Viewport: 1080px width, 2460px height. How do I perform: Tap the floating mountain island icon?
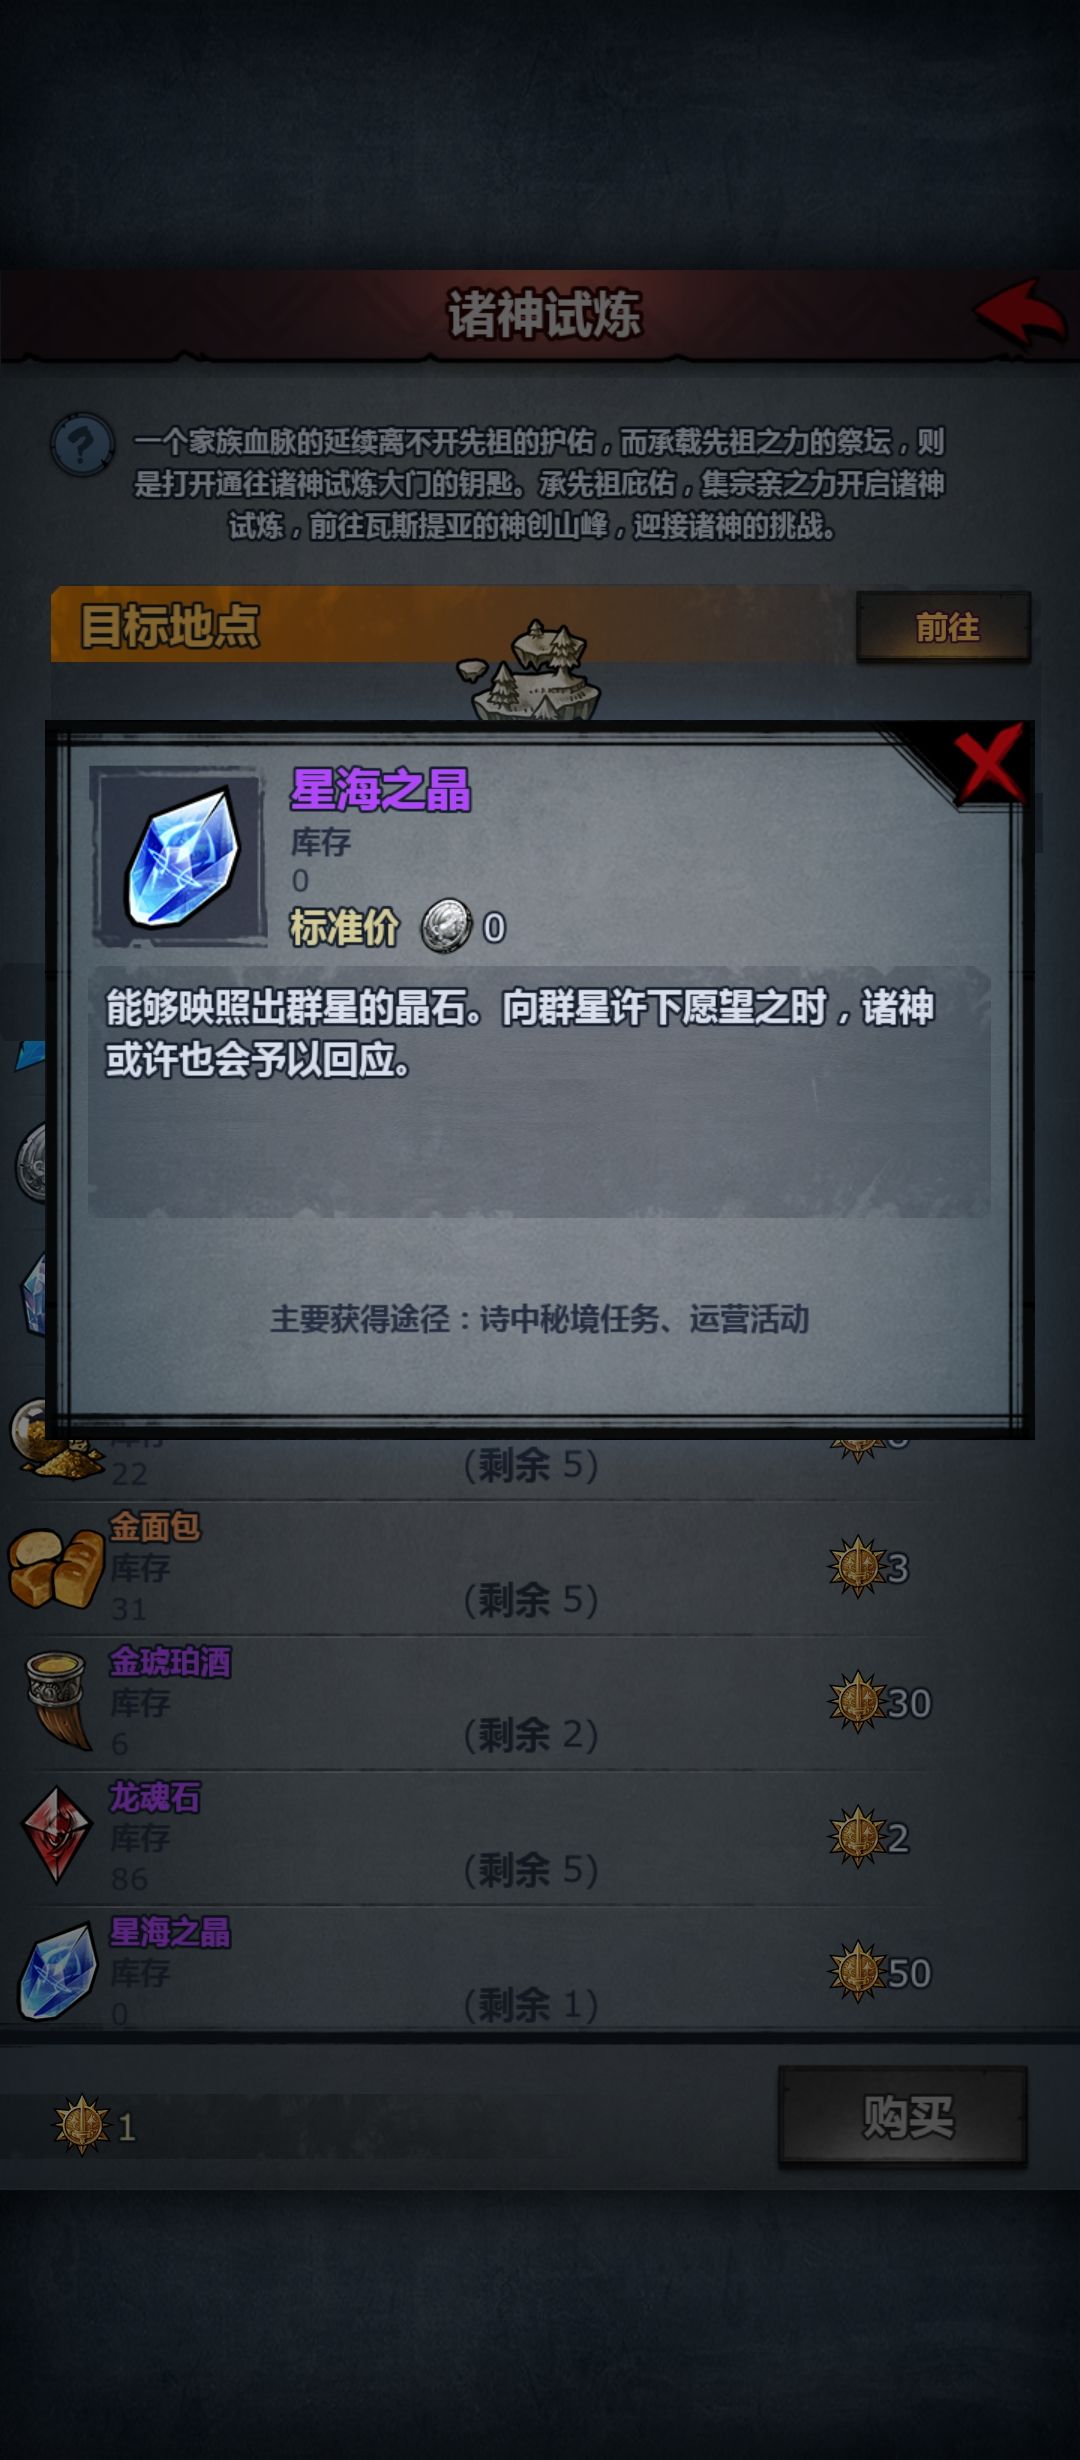click(x=530, y=669)
